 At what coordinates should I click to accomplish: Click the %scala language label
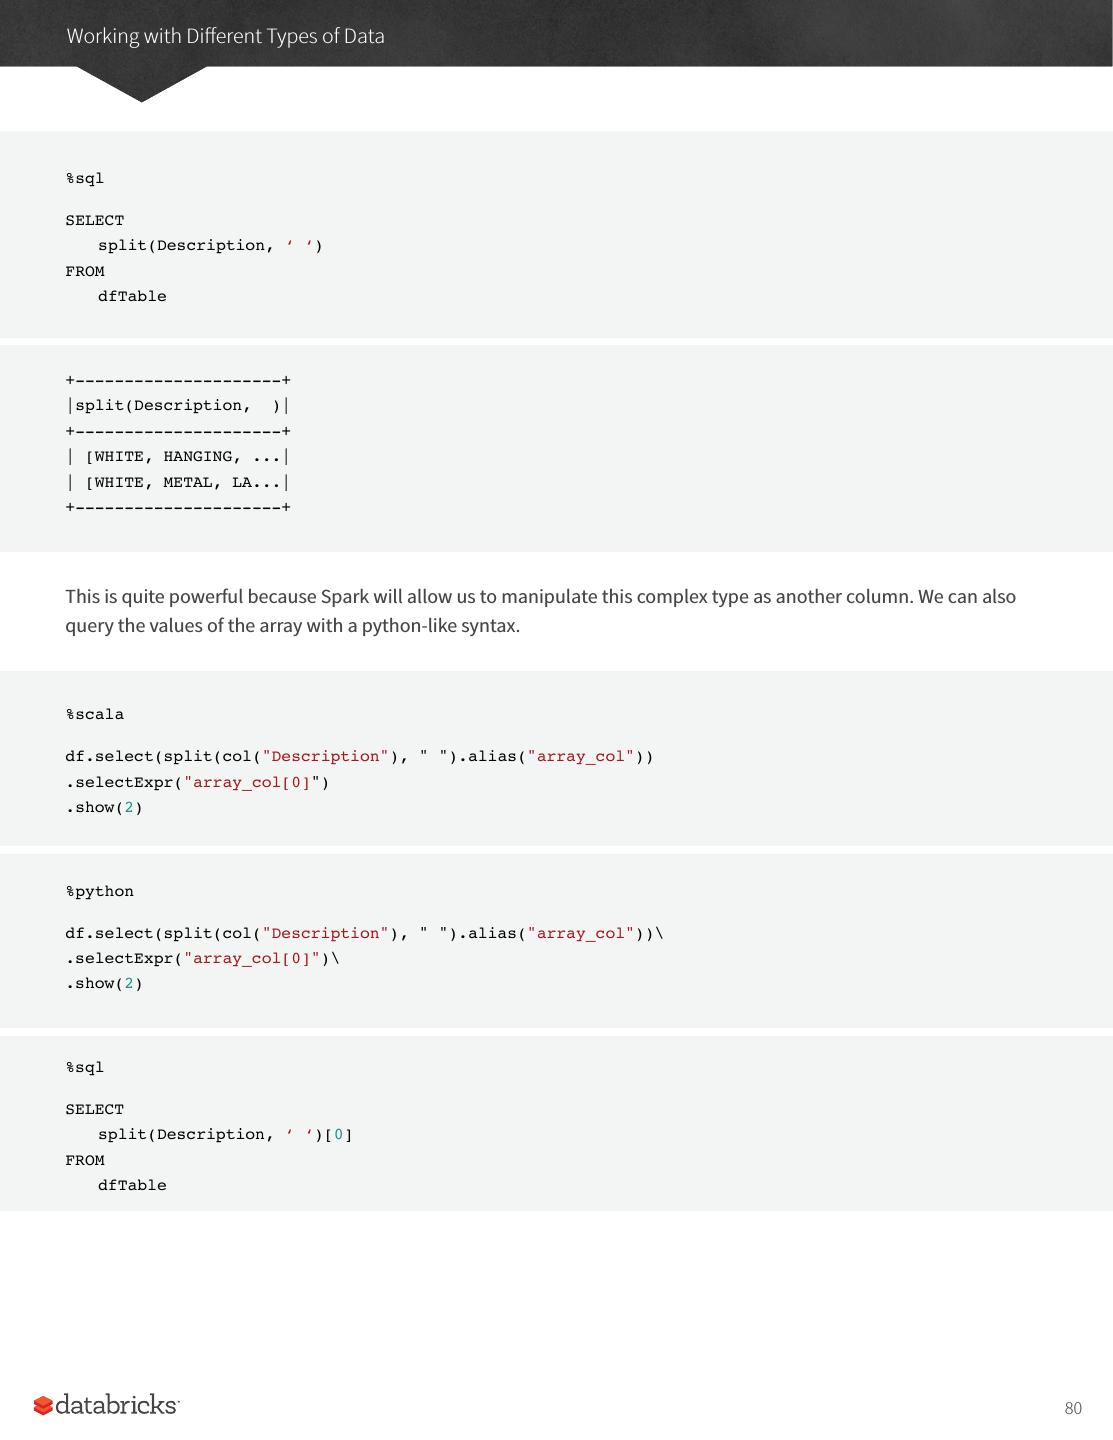tap(95, 714)
